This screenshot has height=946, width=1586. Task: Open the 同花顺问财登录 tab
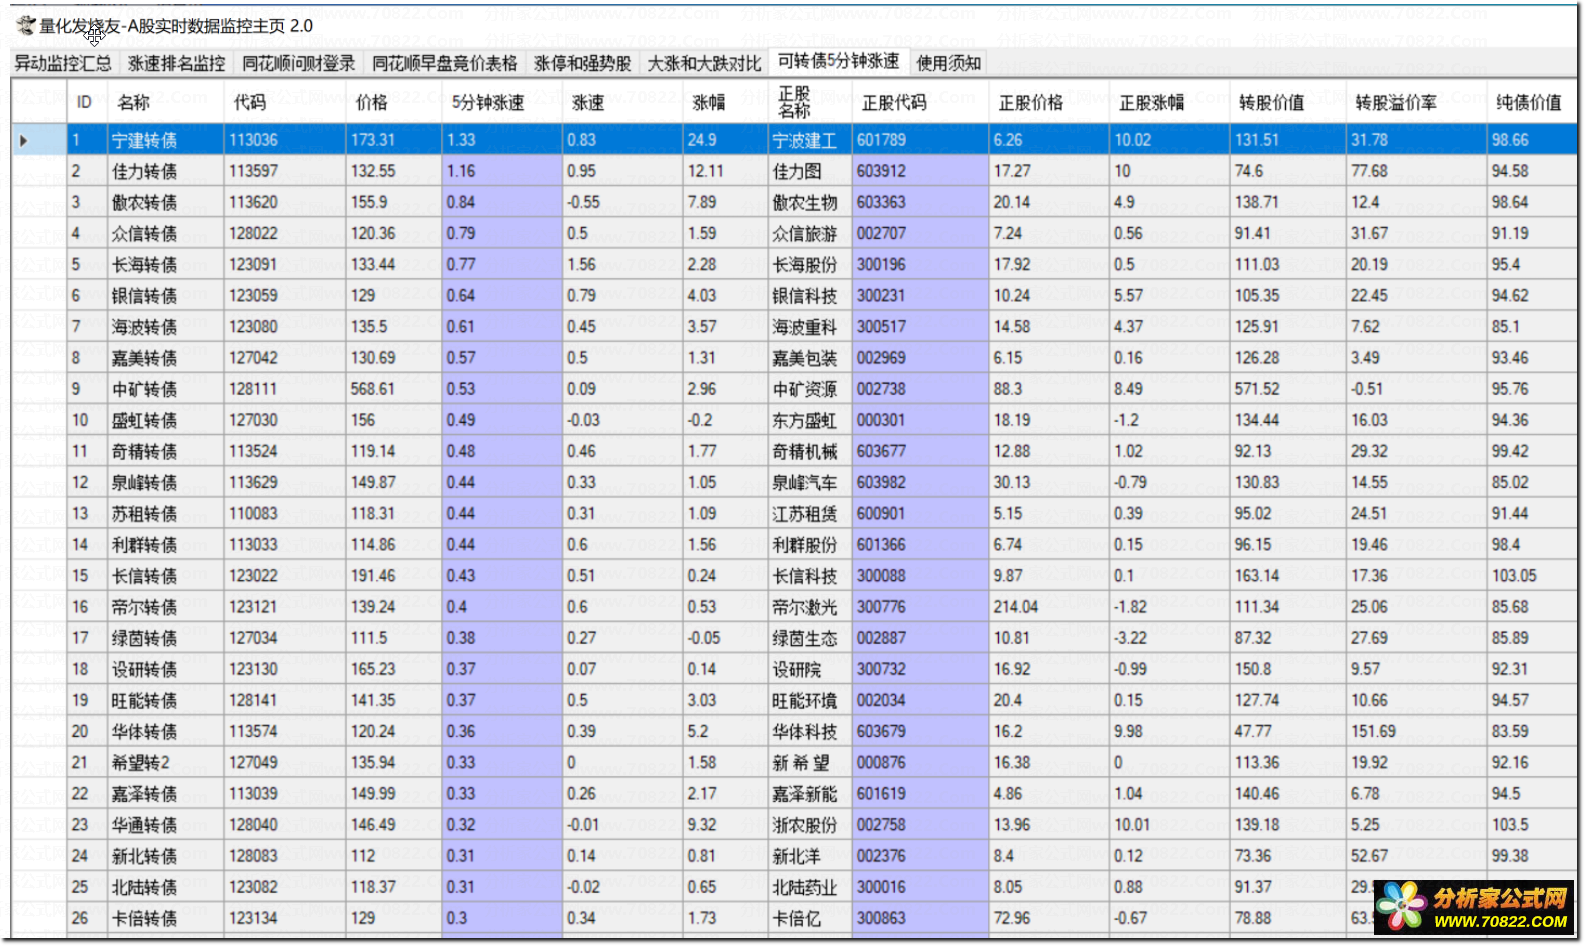click(299, 63)
